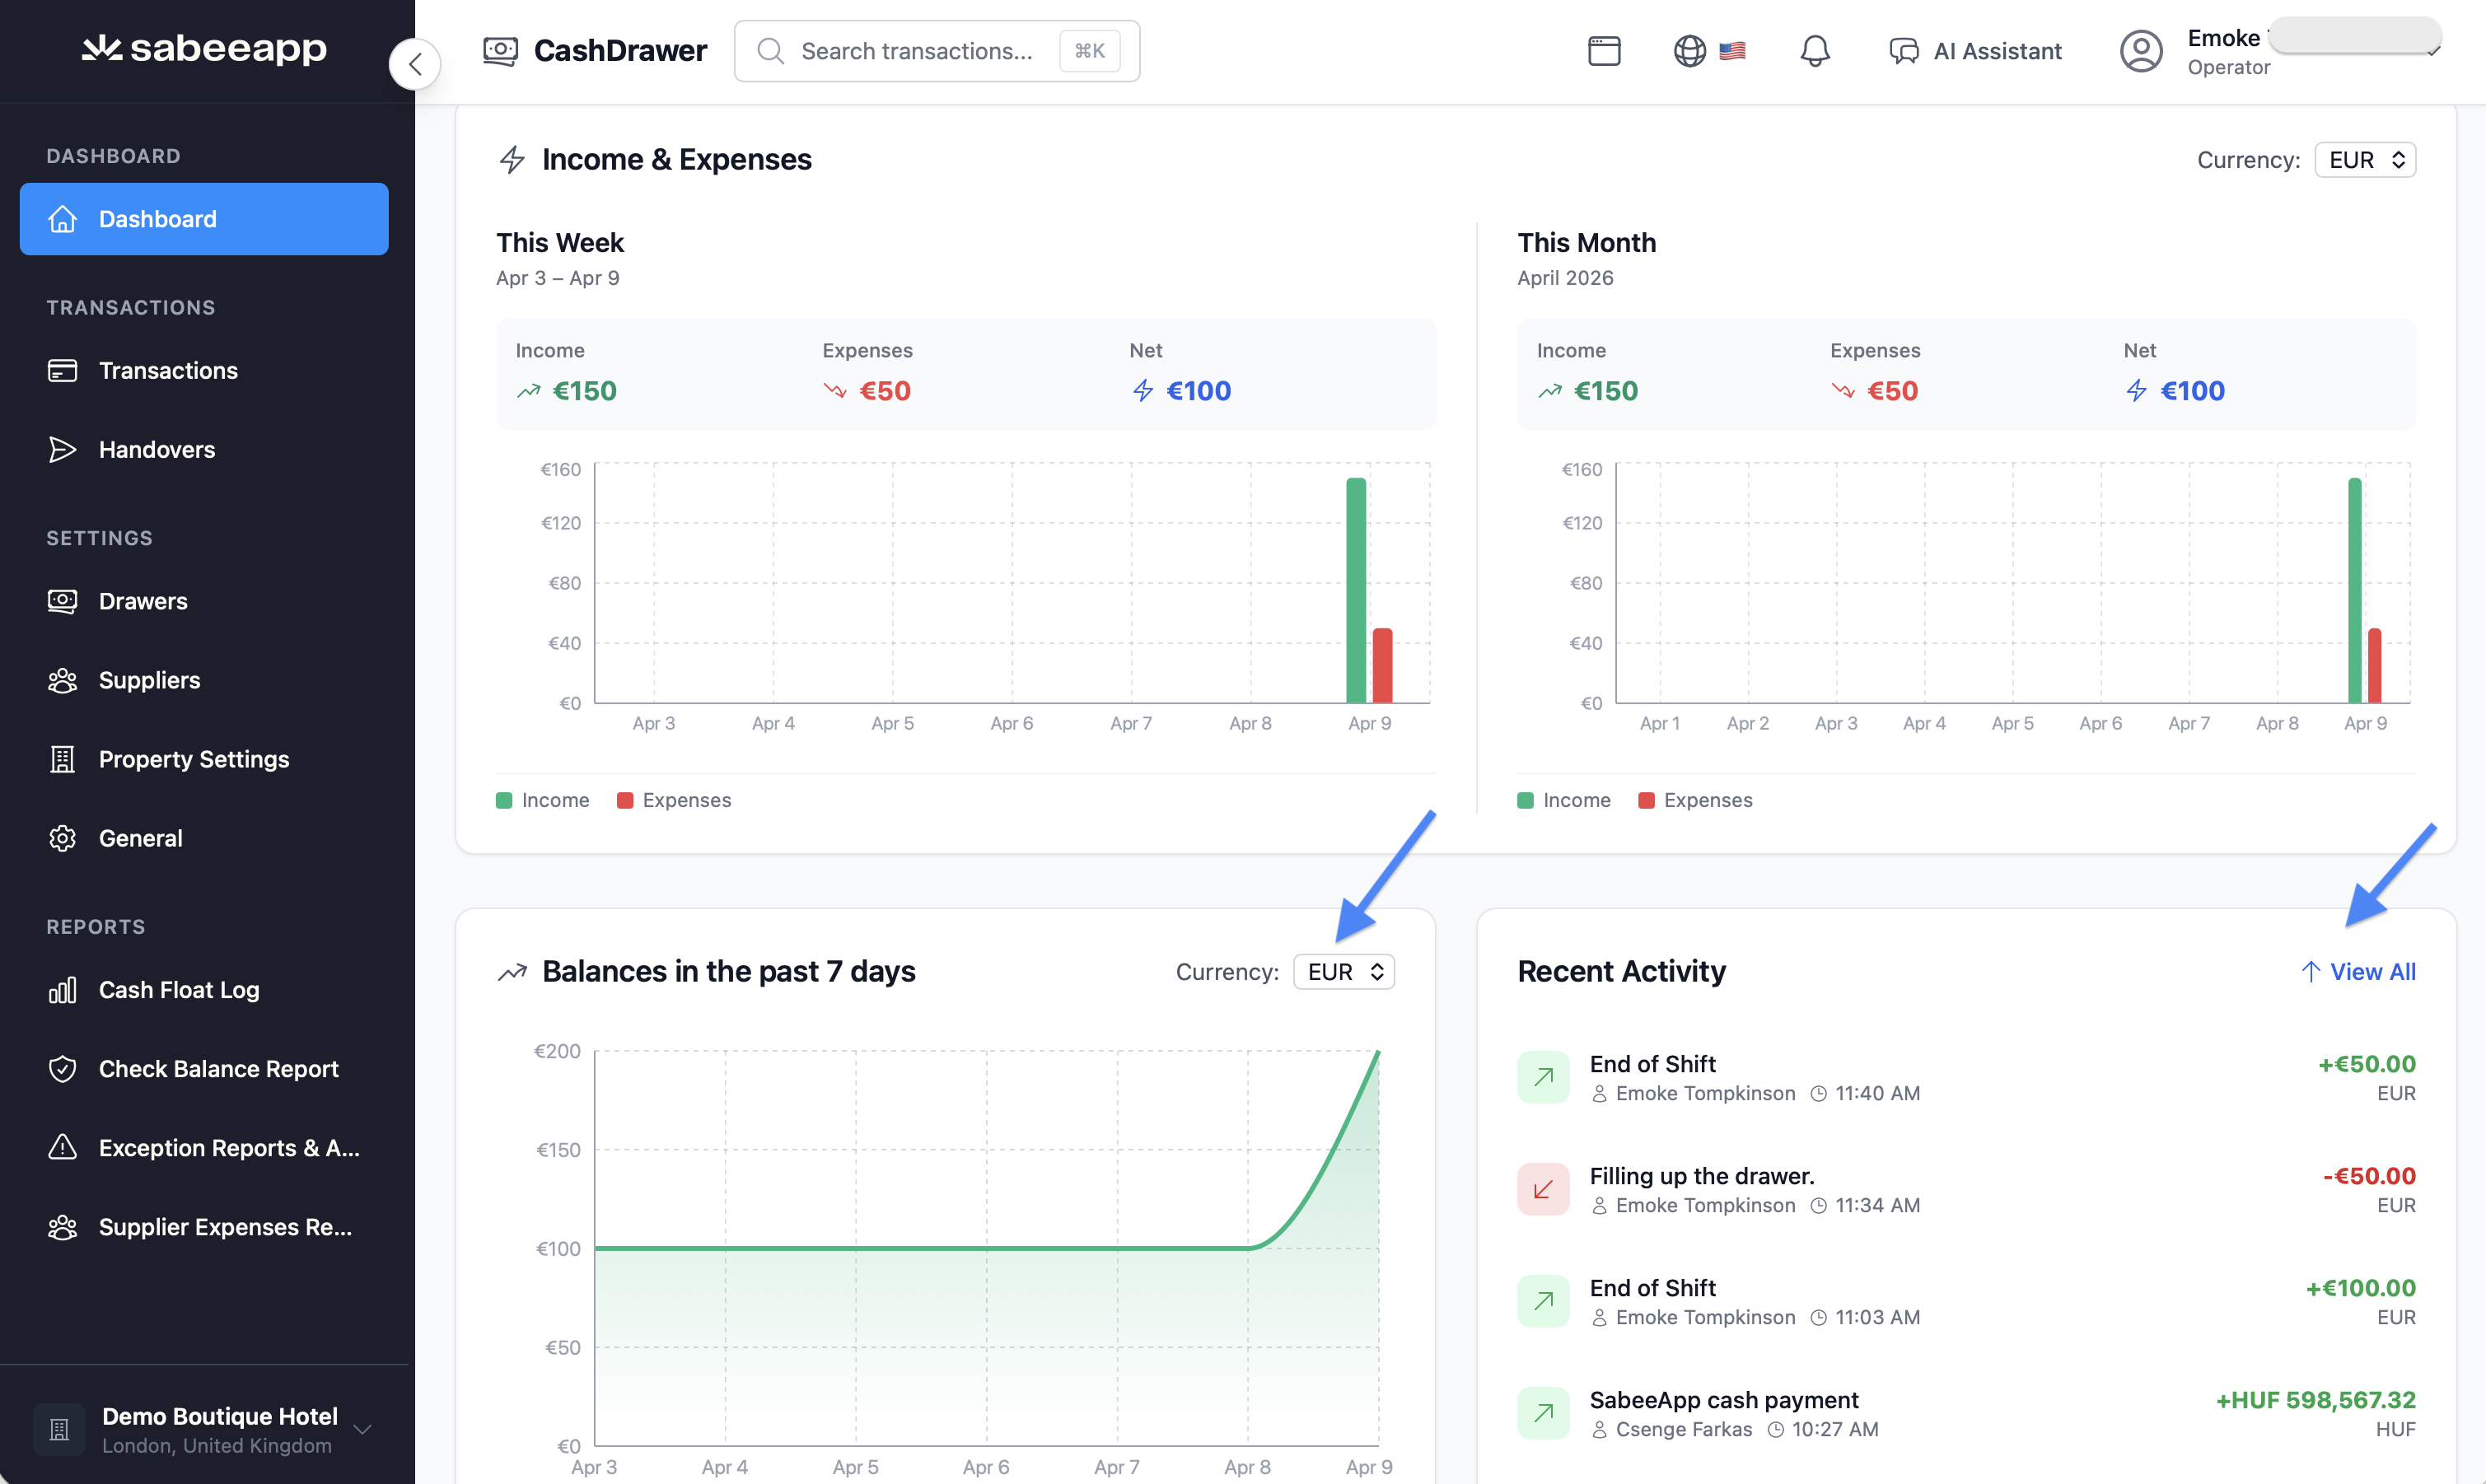This screenshot has height=1484, width=2486.
Task: Open the Income & Expenses currency dropdown
Action: [x=2364, y=160]
